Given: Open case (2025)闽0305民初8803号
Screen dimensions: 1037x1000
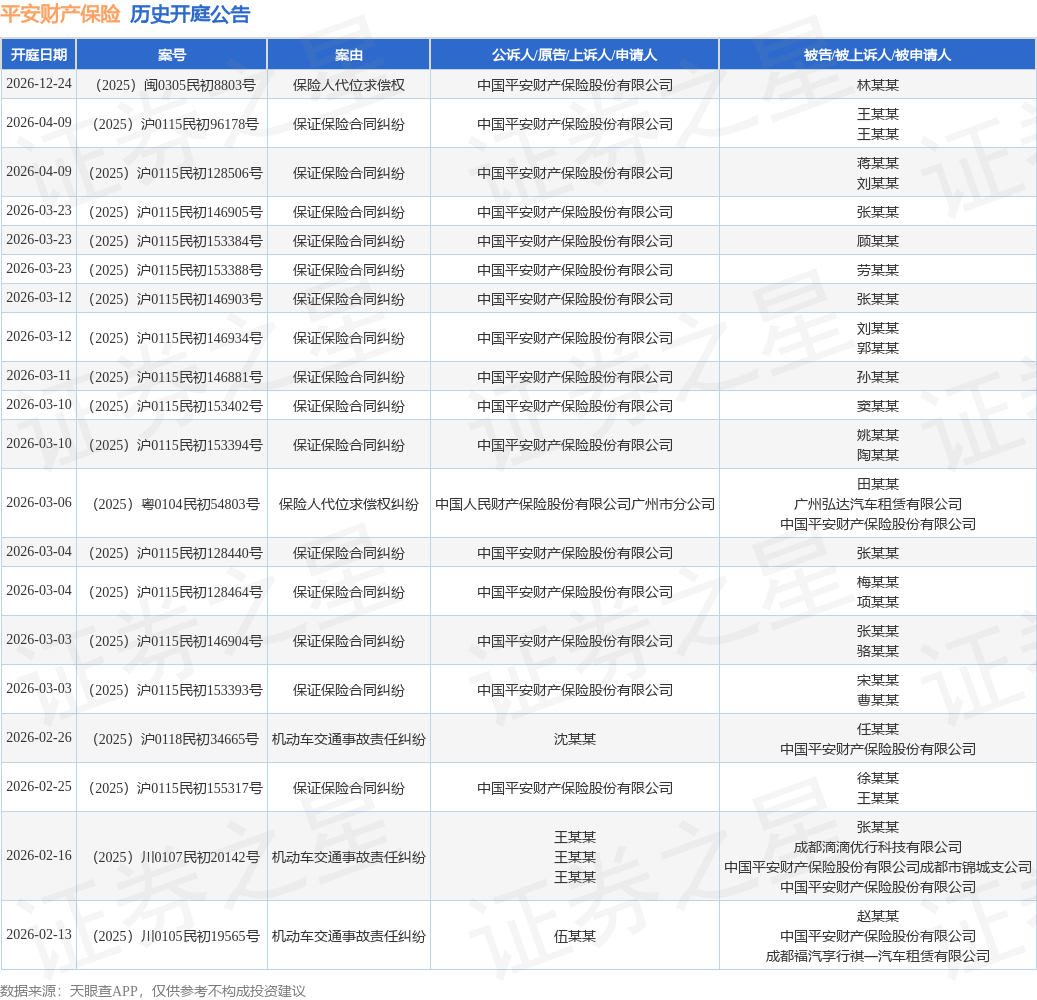Looking at the screenshot, I should pos(172,85).
